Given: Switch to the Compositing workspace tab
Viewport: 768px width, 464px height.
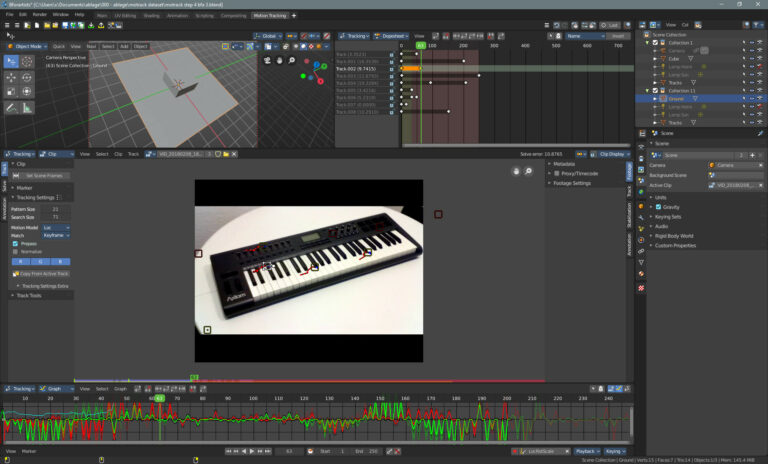Looking at the screenshot, I should (x=232, y=15).
